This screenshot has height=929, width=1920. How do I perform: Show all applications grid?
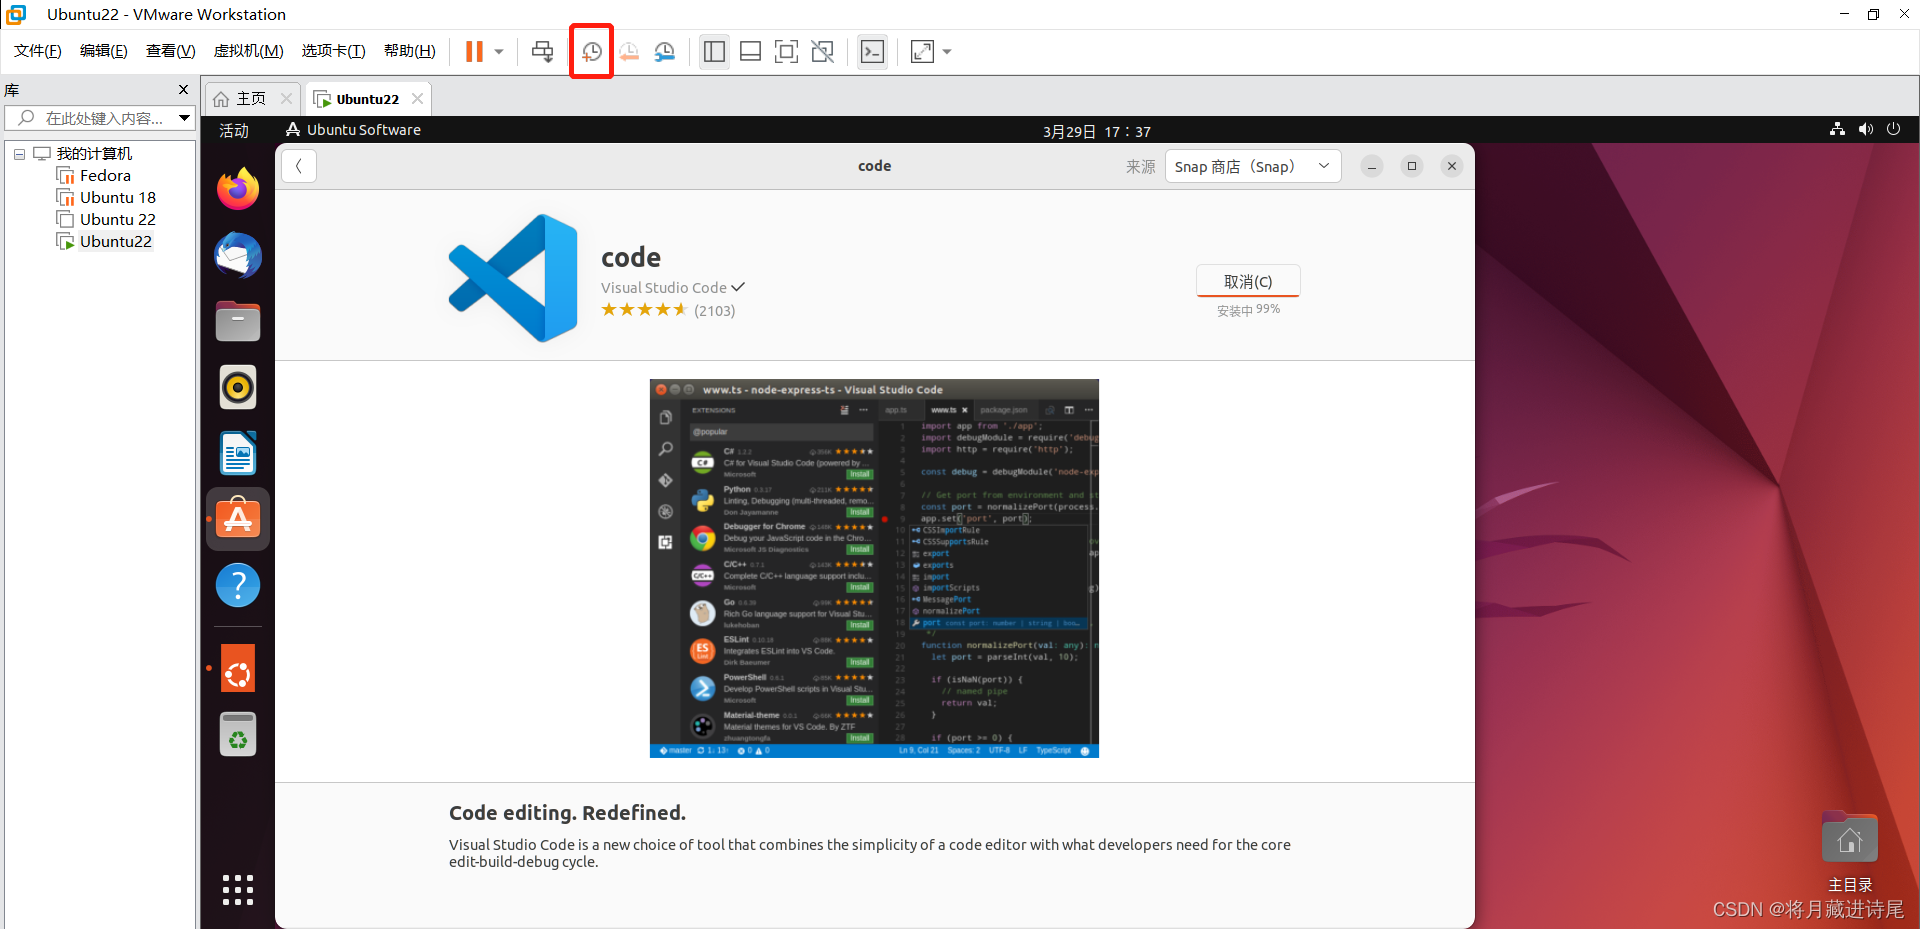[x=238, y=890]
